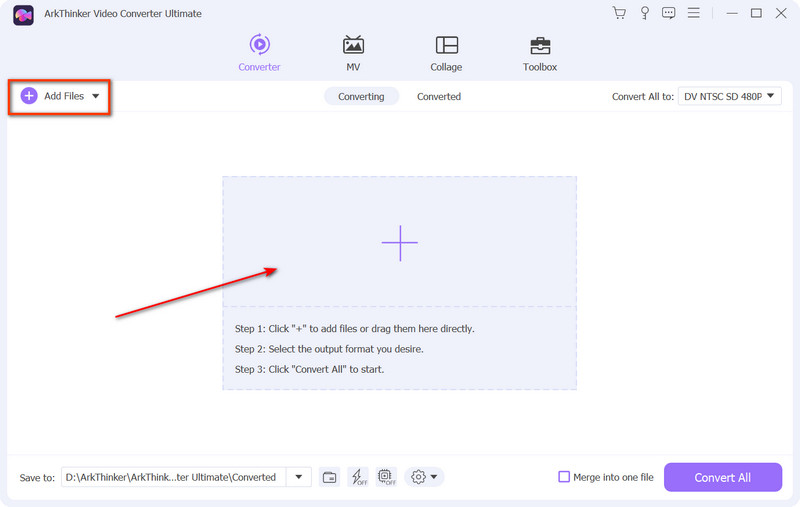Maximize the ArkThinker window
Image resolution: width=800 pixels, height=507 pixels.
(x=756, y=13)
